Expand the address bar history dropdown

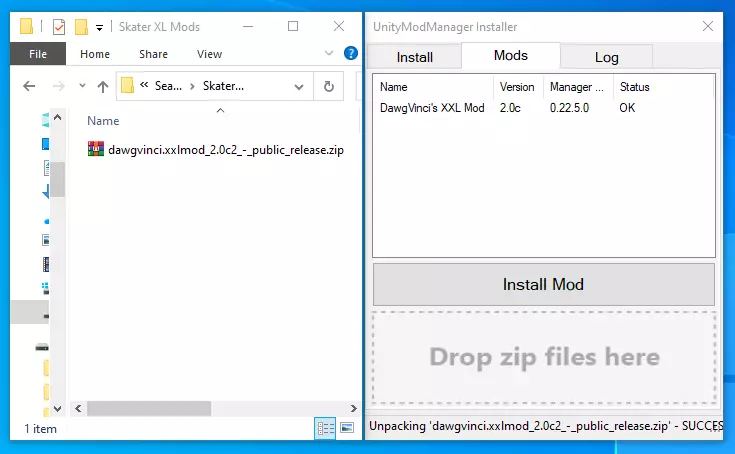click(x=299, y=87)
